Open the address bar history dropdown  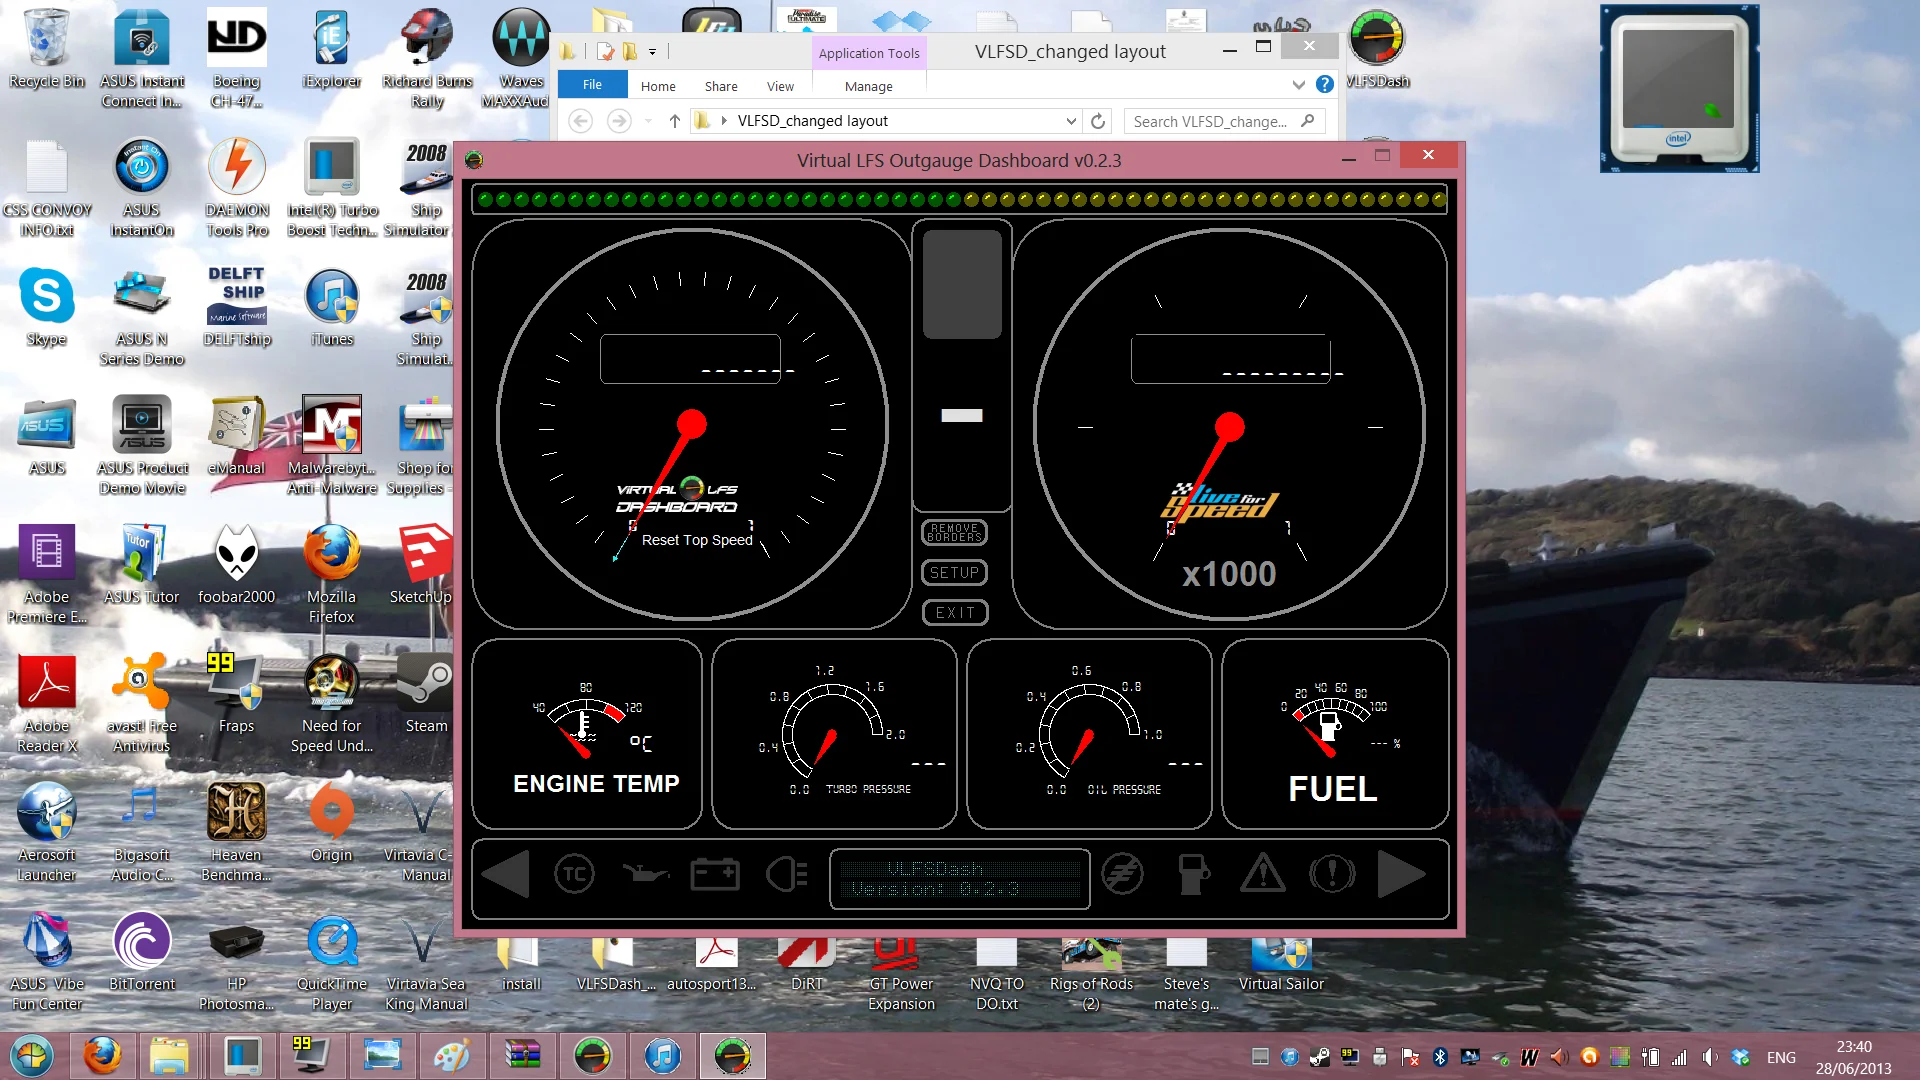(1071, 121)
